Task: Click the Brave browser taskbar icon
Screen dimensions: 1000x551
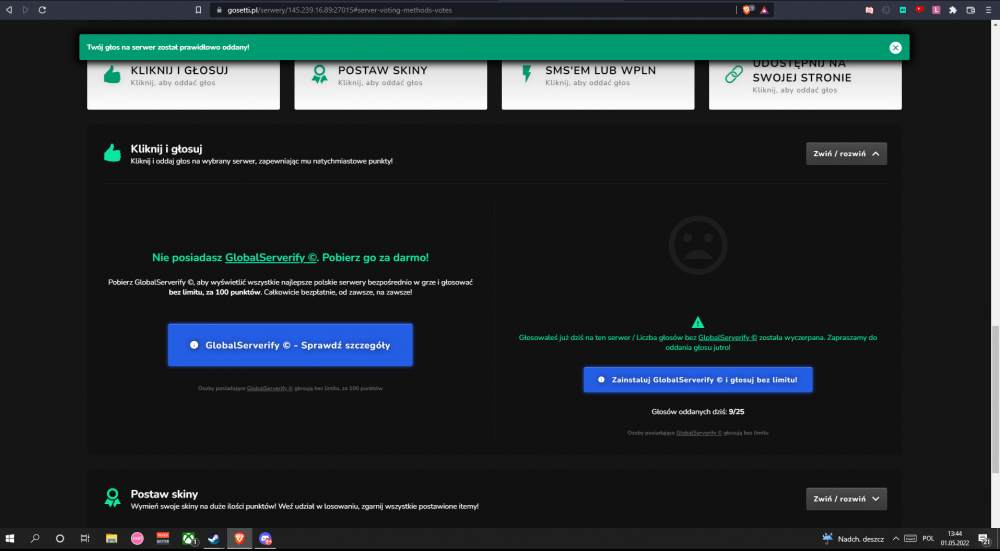Action: [240, 539]
